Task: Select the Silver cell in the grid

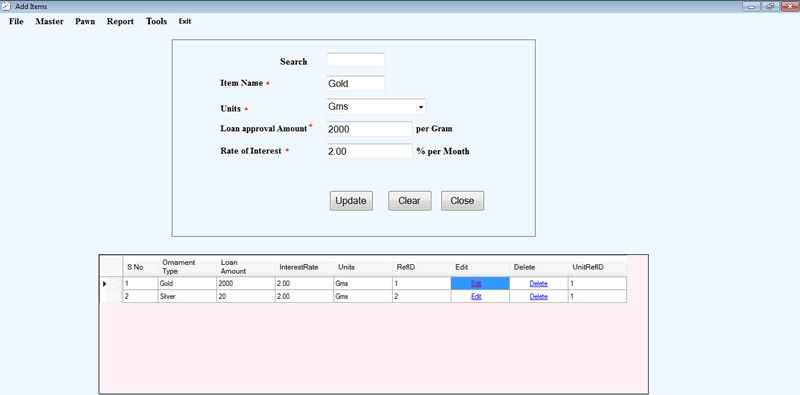Action: pos(187,296)
